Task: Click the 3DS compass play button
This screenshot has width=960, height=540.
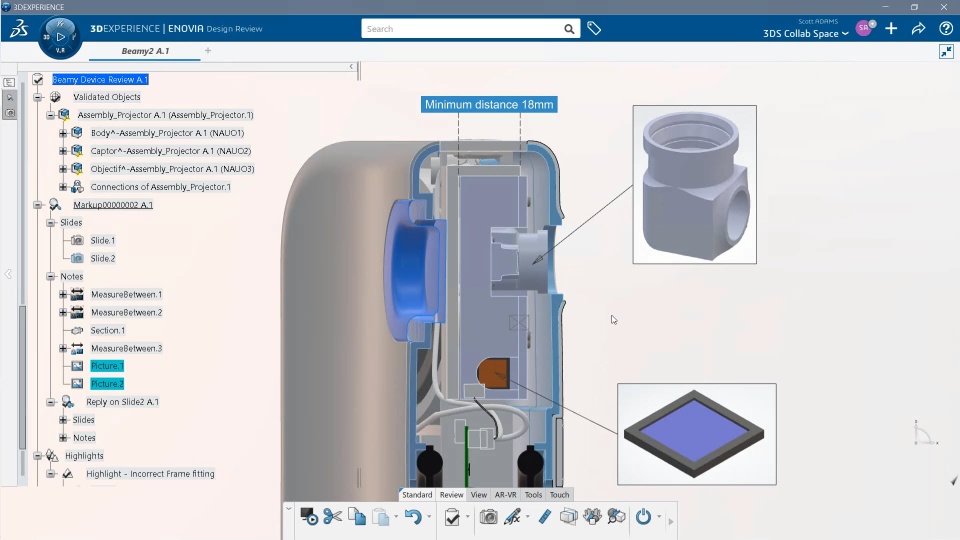Action: (x=60, y=37)
